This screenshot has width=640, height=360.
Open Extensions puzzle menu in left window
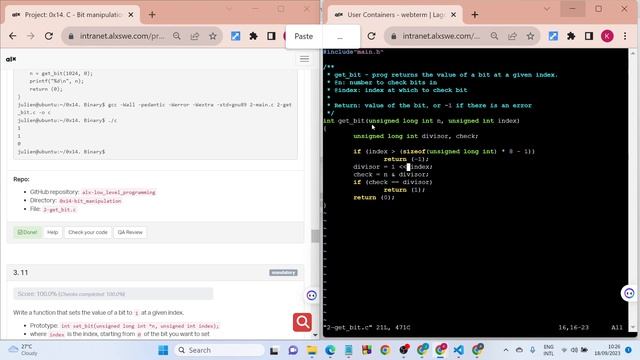click(x=253, y=36)
